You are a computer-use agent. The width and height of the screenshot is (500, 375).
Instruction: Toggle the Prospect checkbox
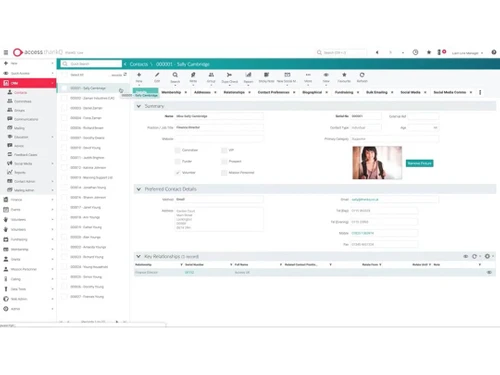pos(224,161)
